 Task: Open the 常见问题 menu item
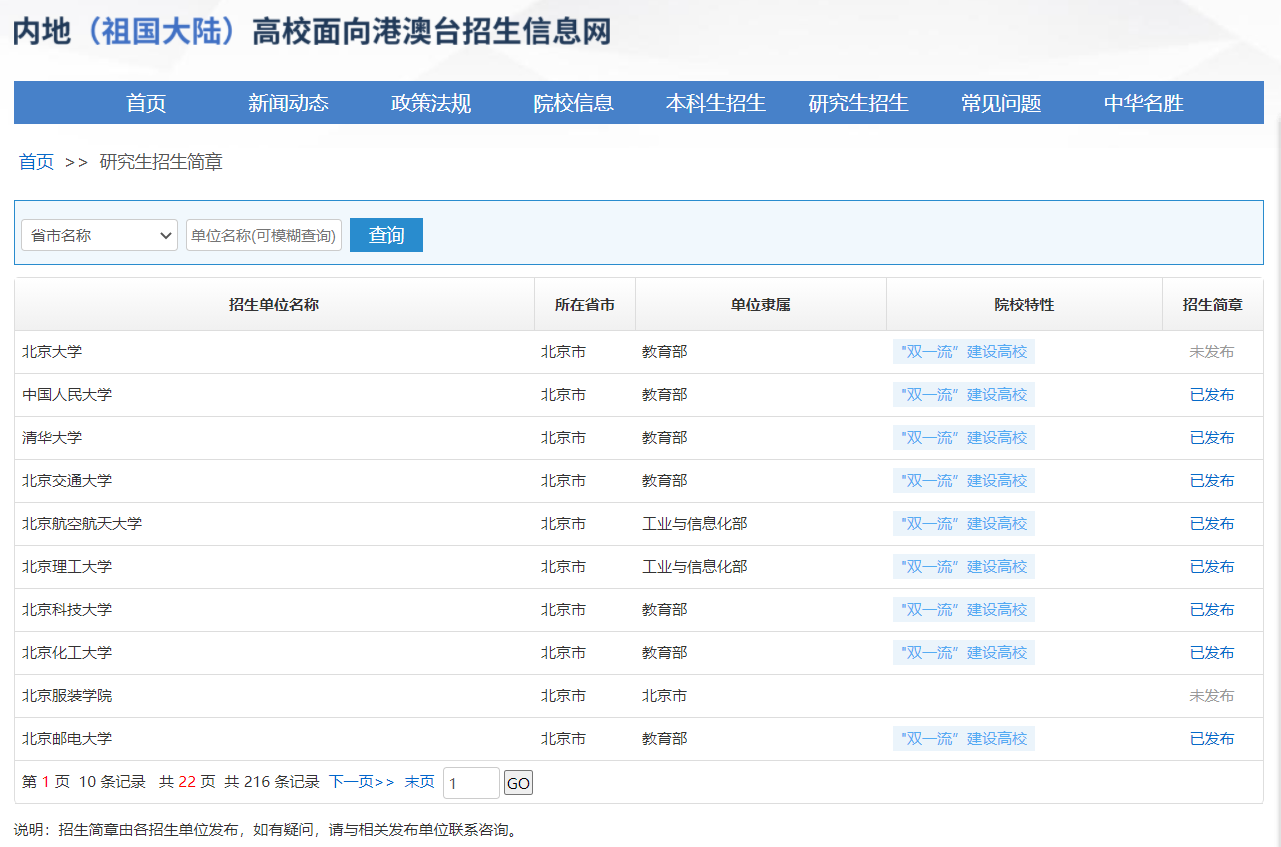tap(1001, 103)
